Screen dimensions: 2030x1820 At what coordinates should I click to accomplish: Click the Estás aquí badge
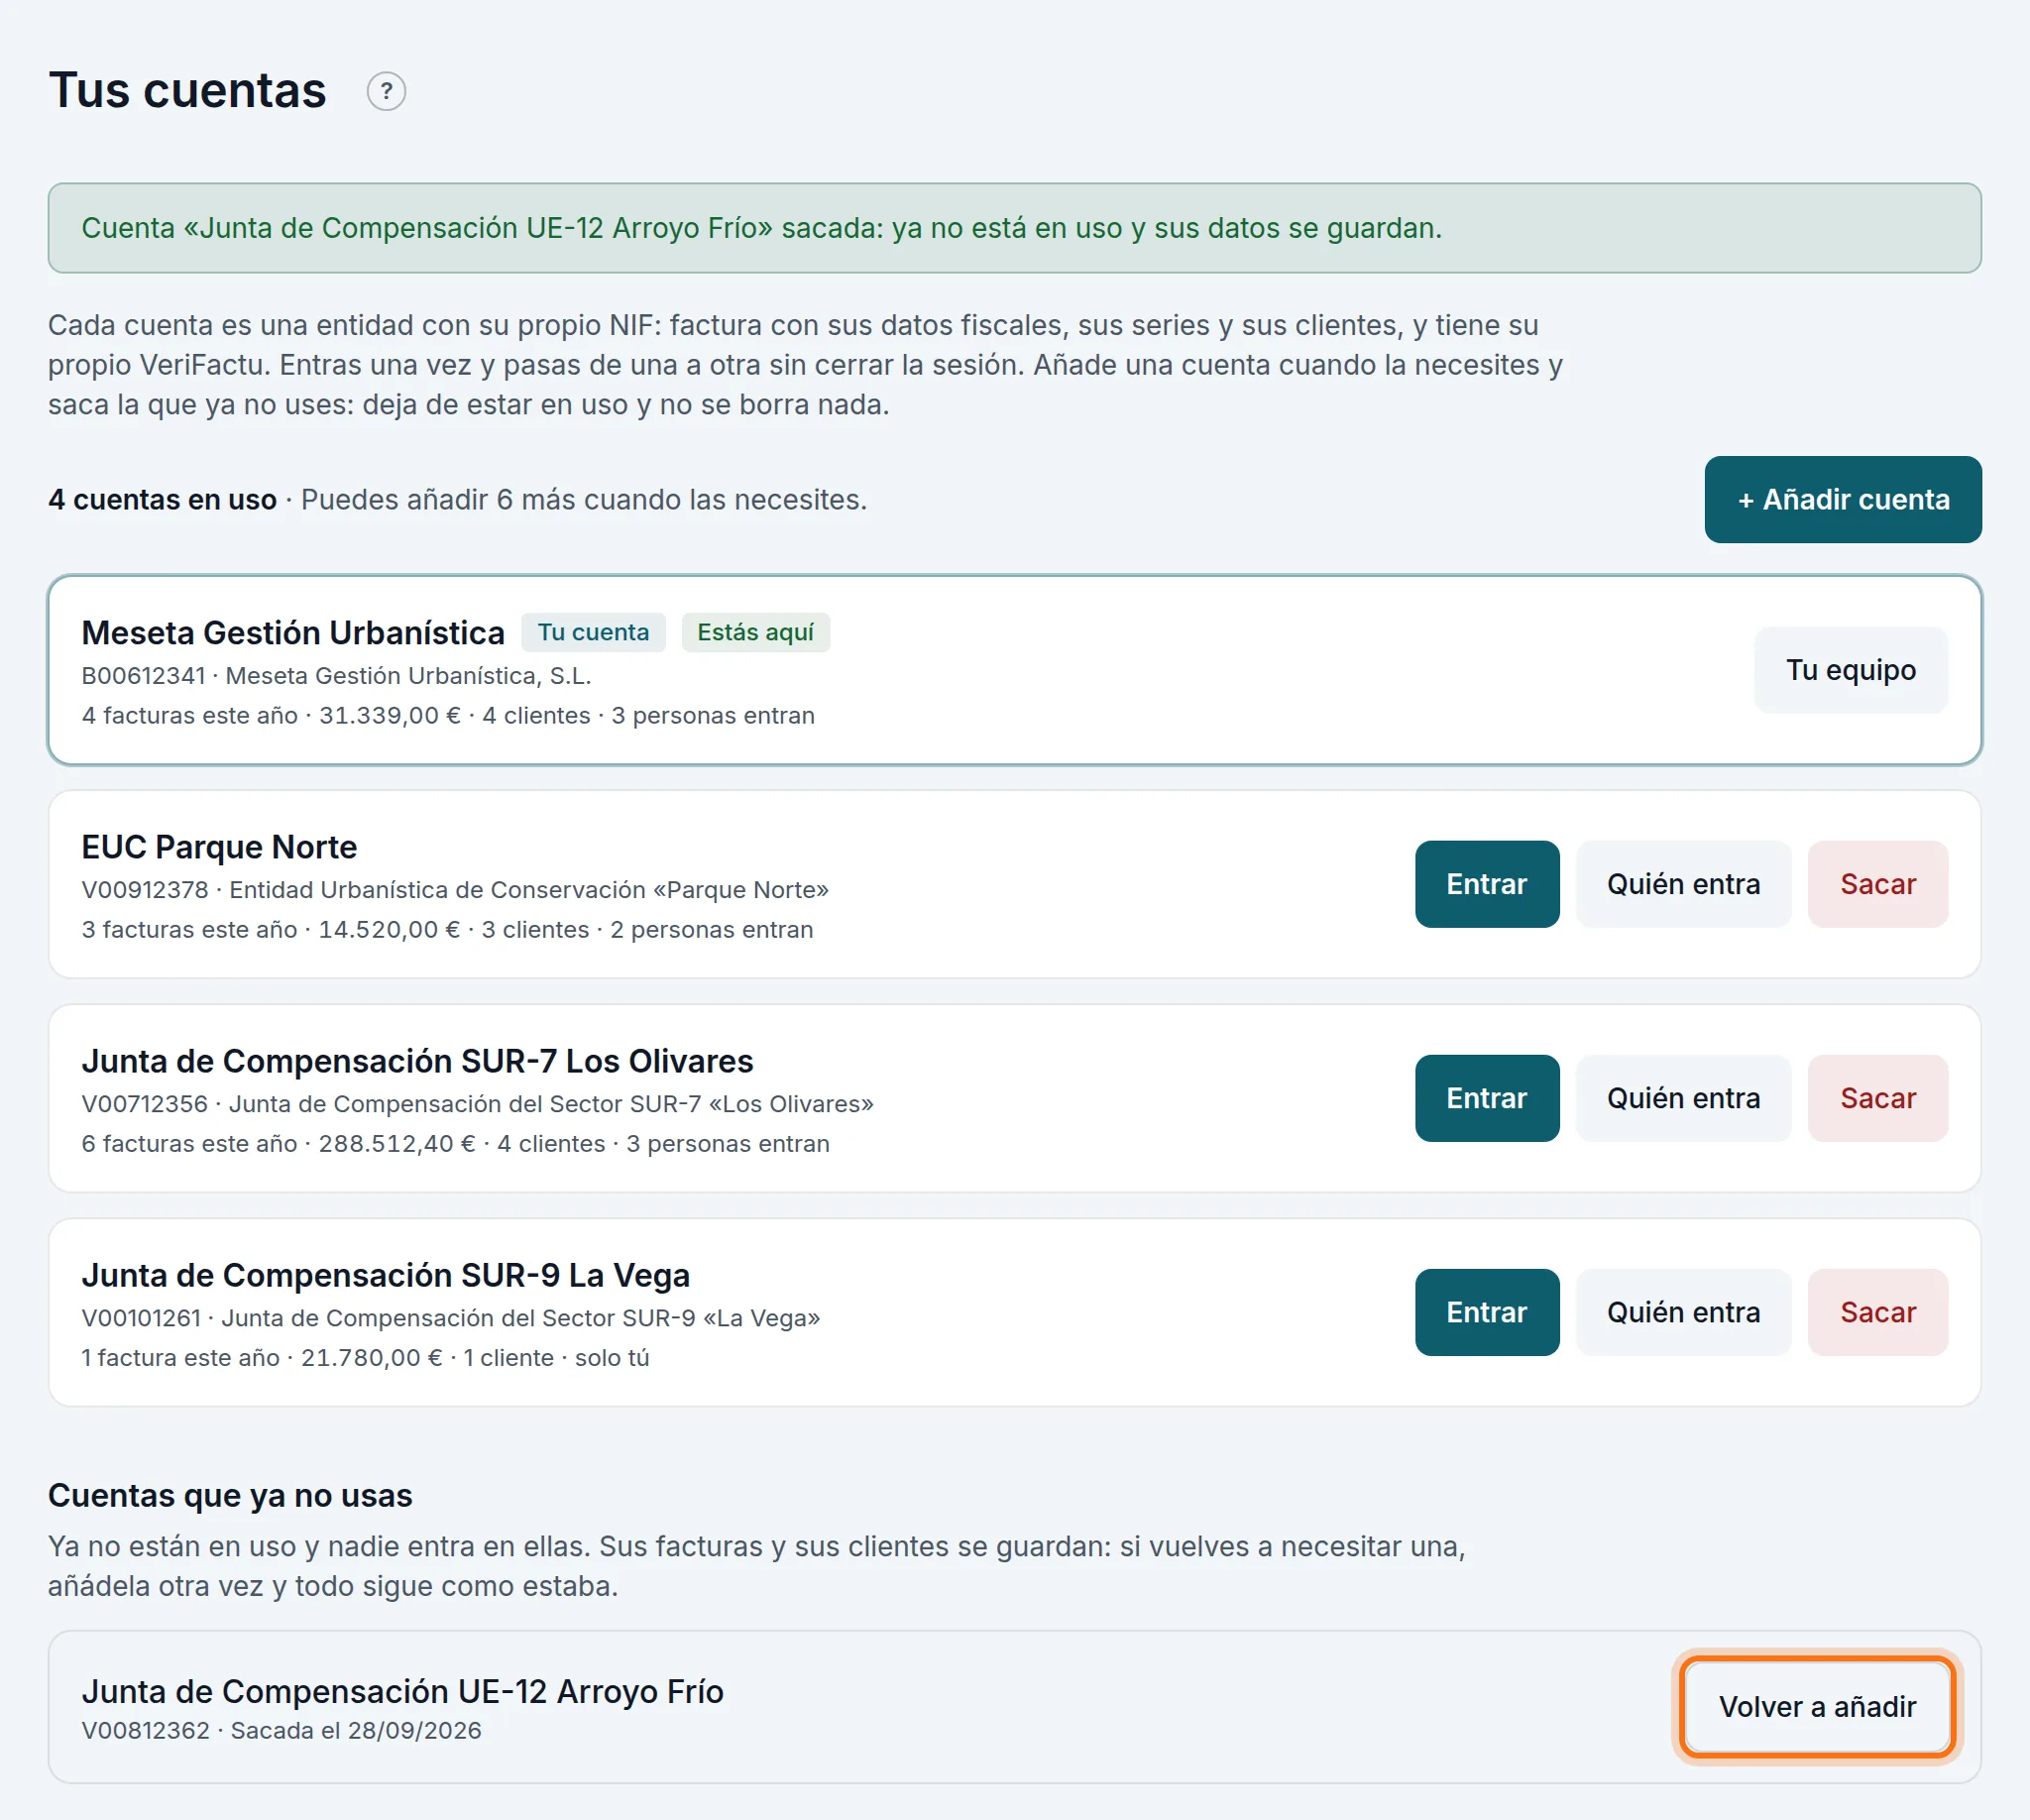click(755, 632)
